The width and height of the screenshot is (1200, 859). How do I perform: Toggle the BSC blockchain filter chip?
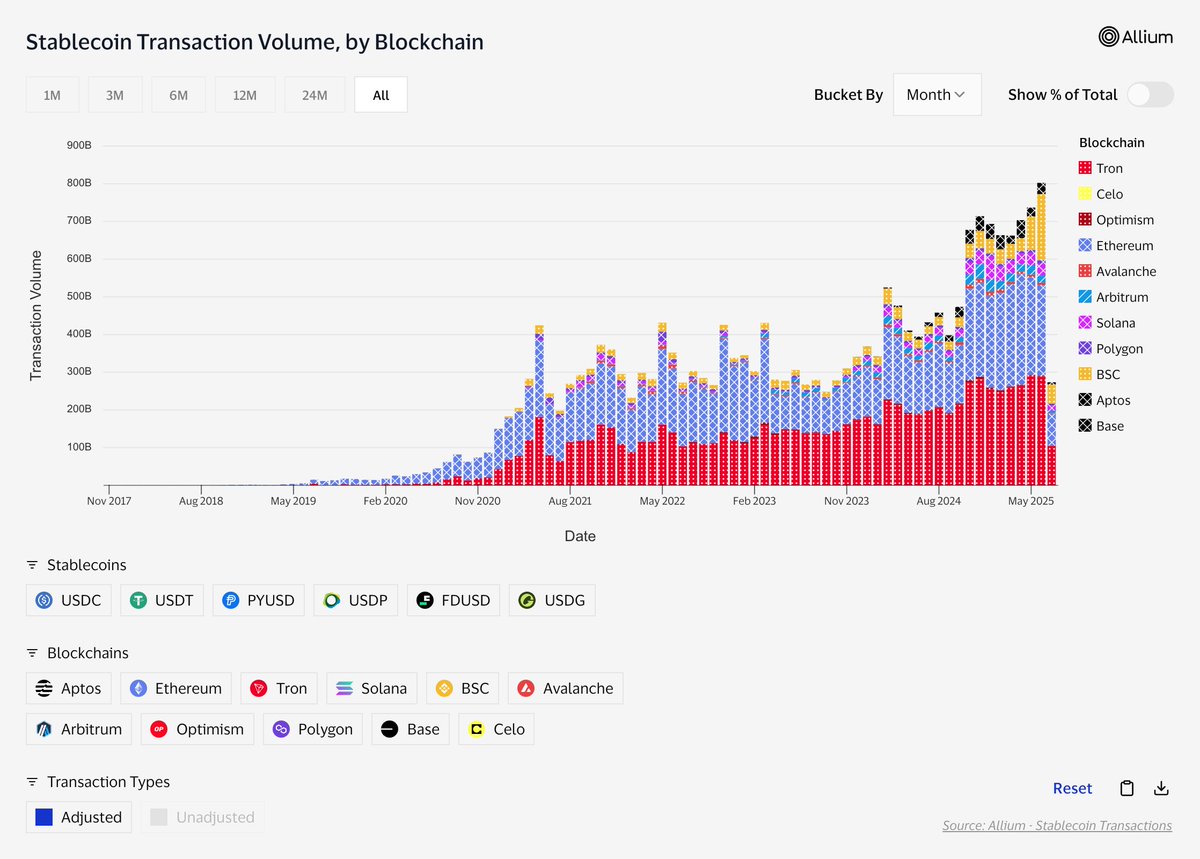463,688
